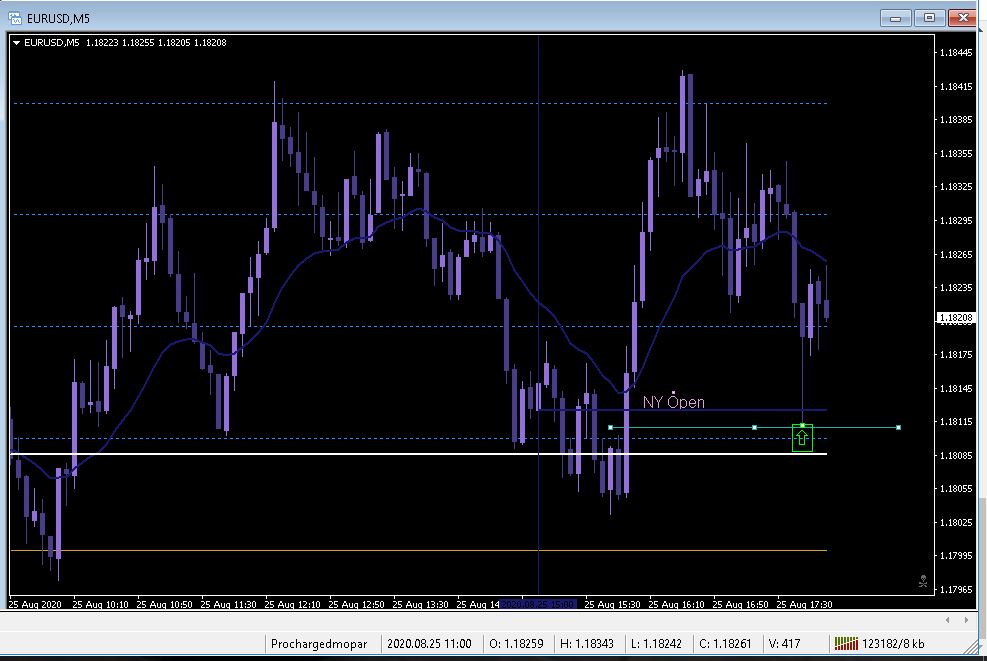Click the 25 Aug 17:30 time label
The image size is (987, 661).
pyautogui.click(x=804, y=604)
